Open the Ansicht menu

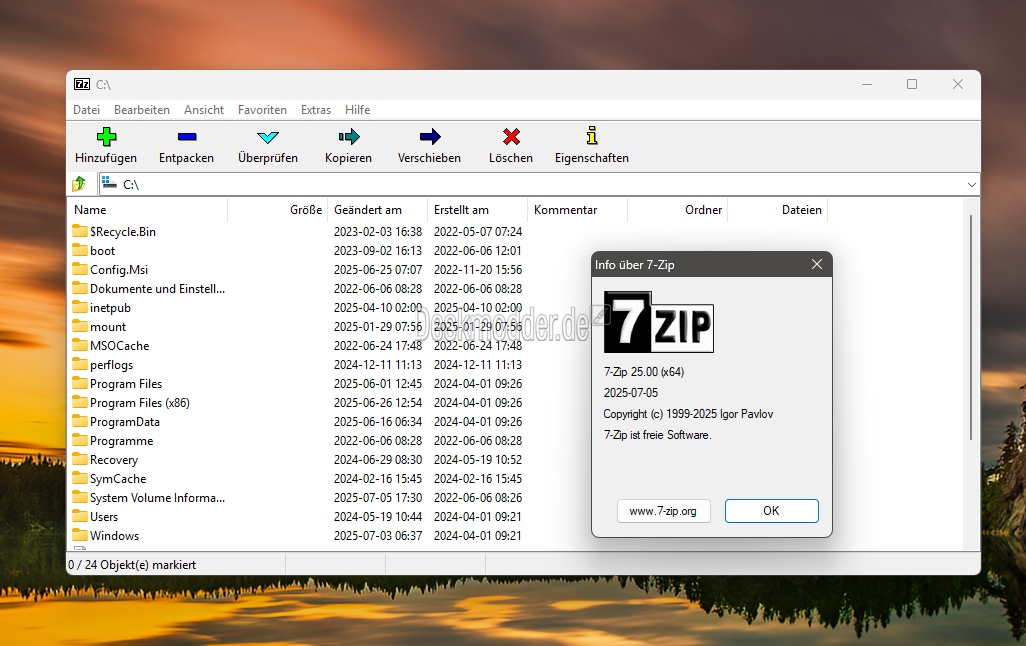pos(203,110)
